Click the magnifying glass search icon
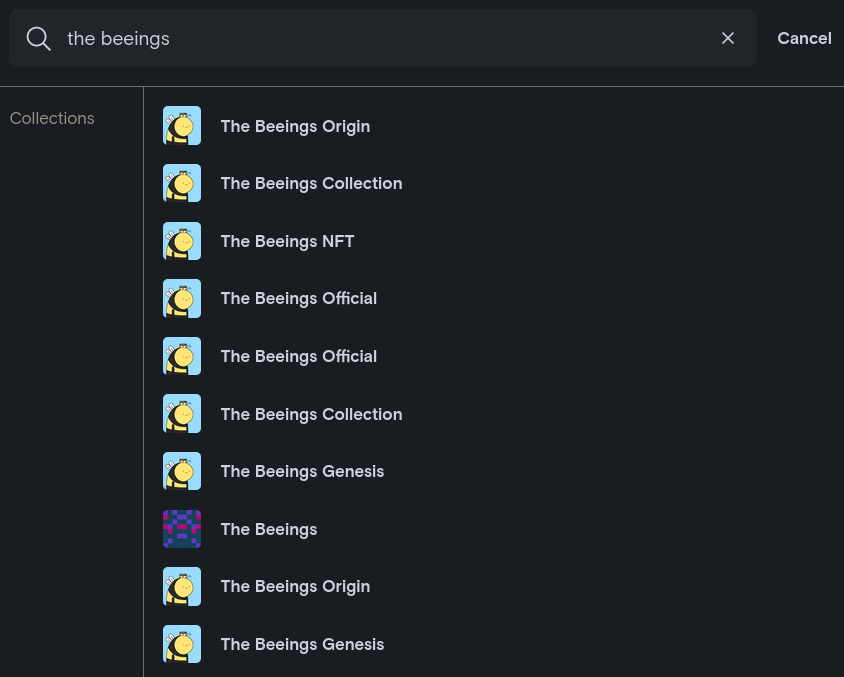844x677 pixels. (x=39, y=39)
